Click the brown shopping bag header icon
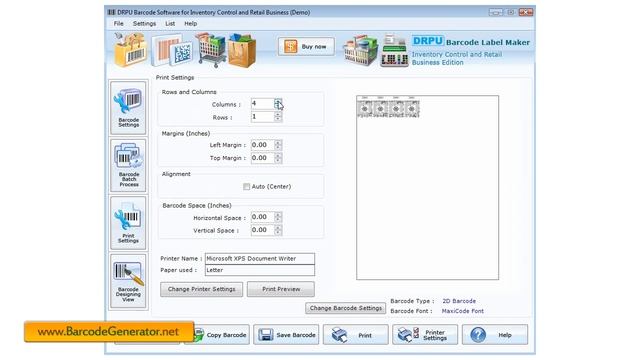 [x=242, y=51]
